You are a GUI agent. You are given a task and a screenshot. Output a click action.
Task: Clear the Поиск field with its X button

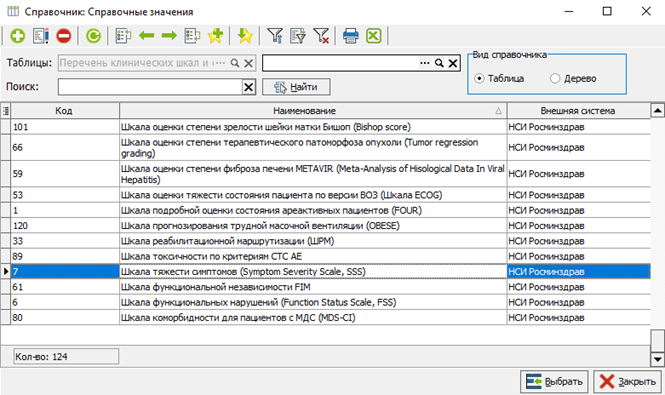[x=249, y=87]
